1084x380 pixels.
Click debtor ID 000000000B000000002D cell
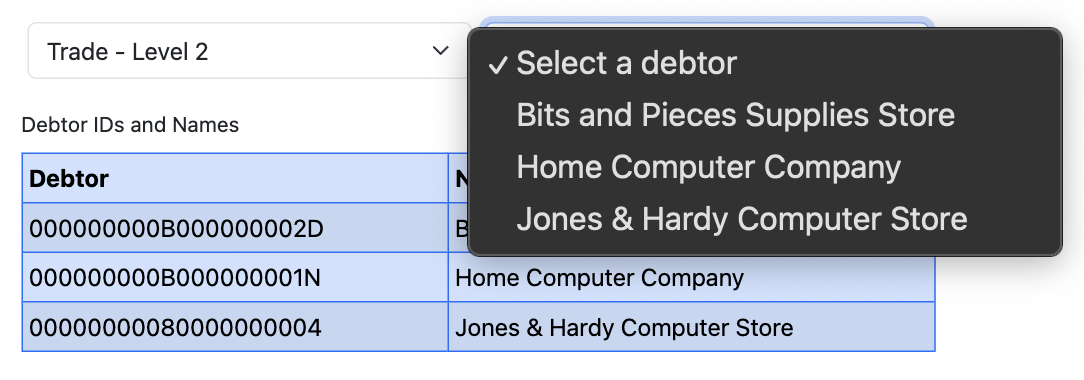coord(235,228)
